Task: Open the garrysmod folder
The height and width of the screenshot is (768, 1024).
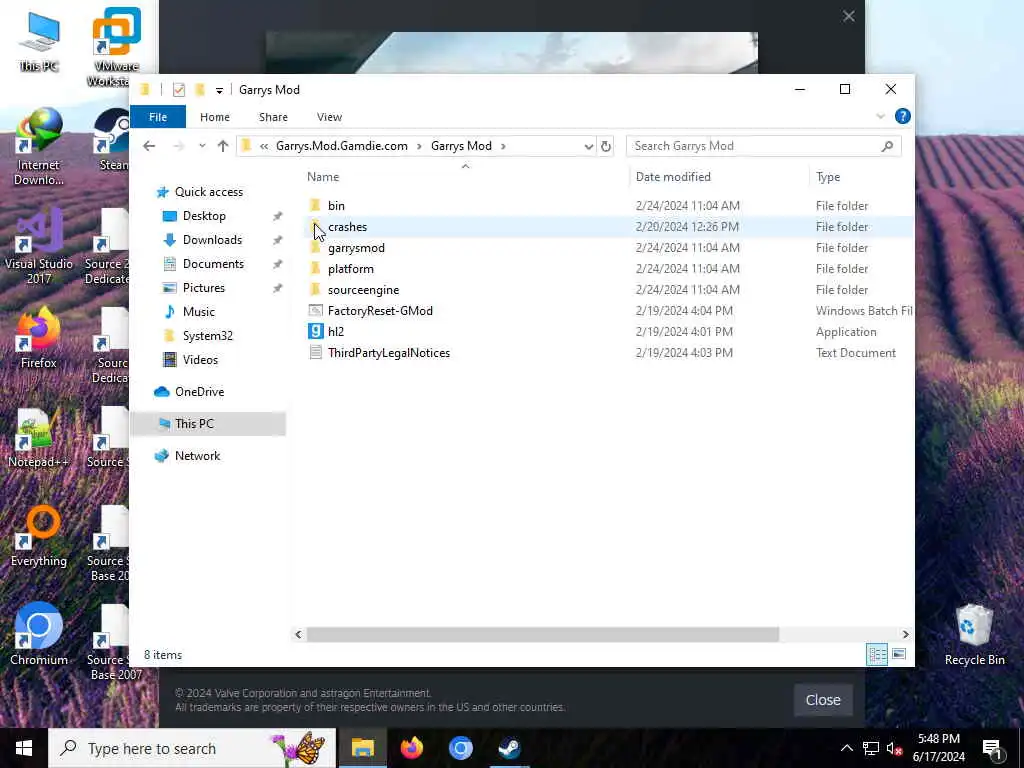Action: [356, 248]
